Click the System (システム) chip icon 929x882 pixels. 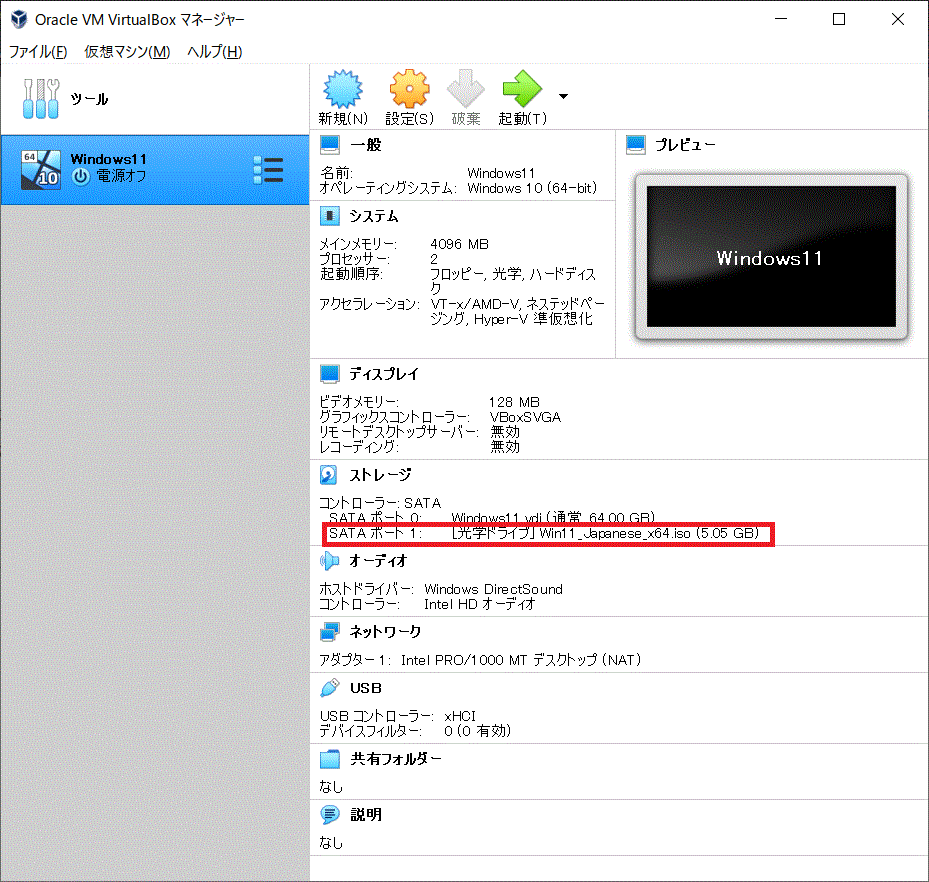[330, 216]
